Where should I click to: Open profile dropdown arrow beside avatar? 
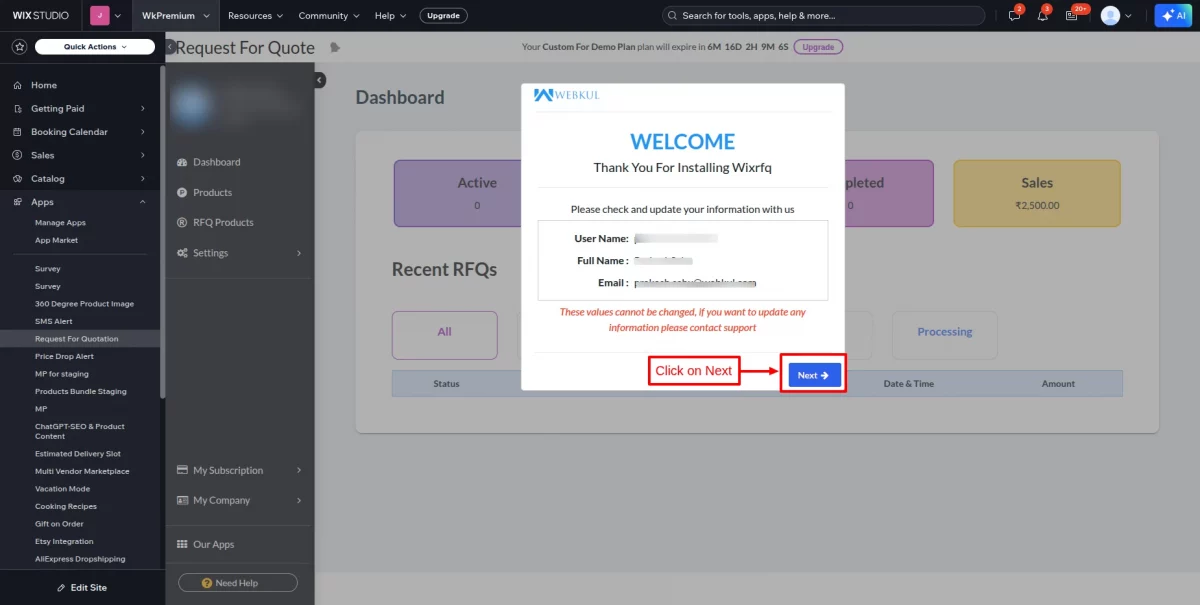pos(1130,16)
